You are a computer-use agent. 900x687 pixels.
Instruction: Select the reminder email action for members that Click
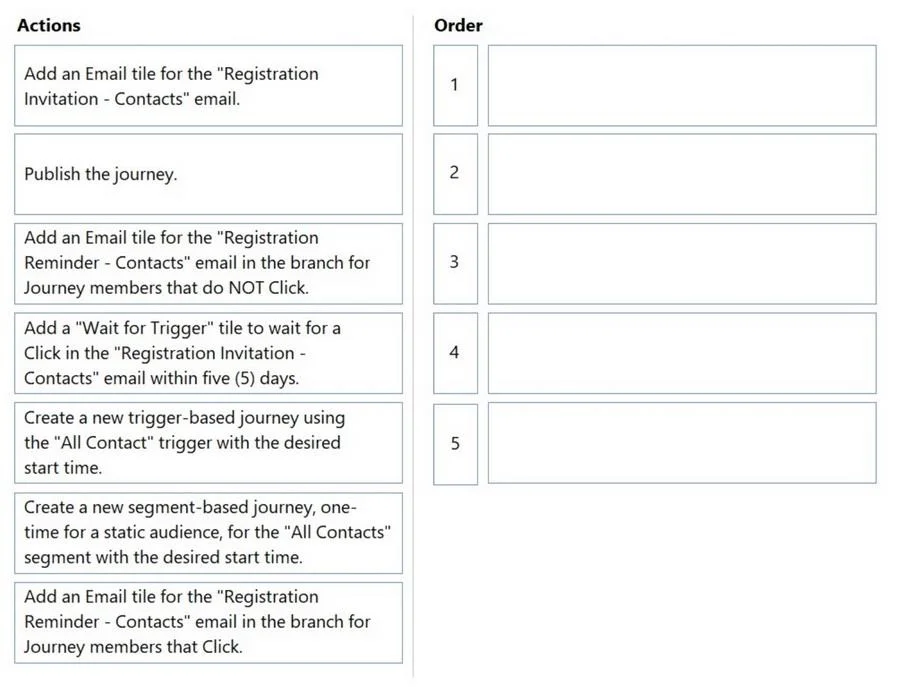click(x=208, y=623)
